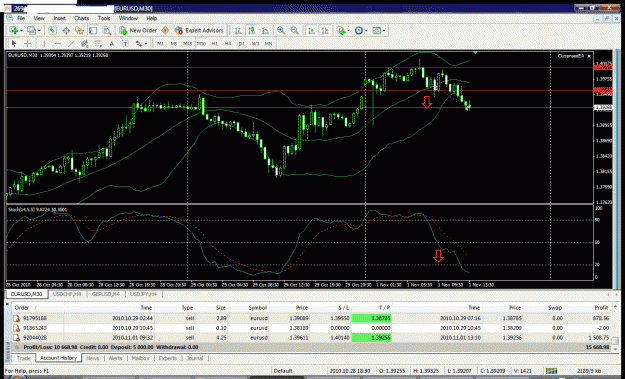Image resolution: width=625 pixels, height=379 pixels.
Task: Open the New Chart dropdown arrow
Action: [21, 30]
